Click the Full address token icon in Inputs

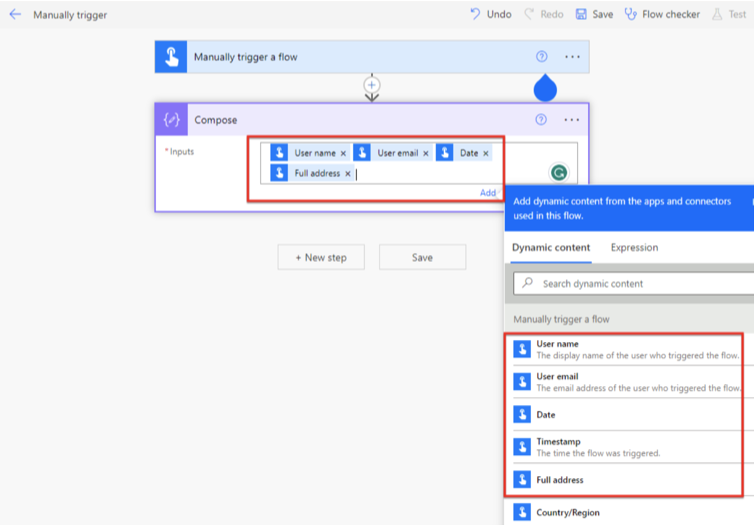point(279,173)
